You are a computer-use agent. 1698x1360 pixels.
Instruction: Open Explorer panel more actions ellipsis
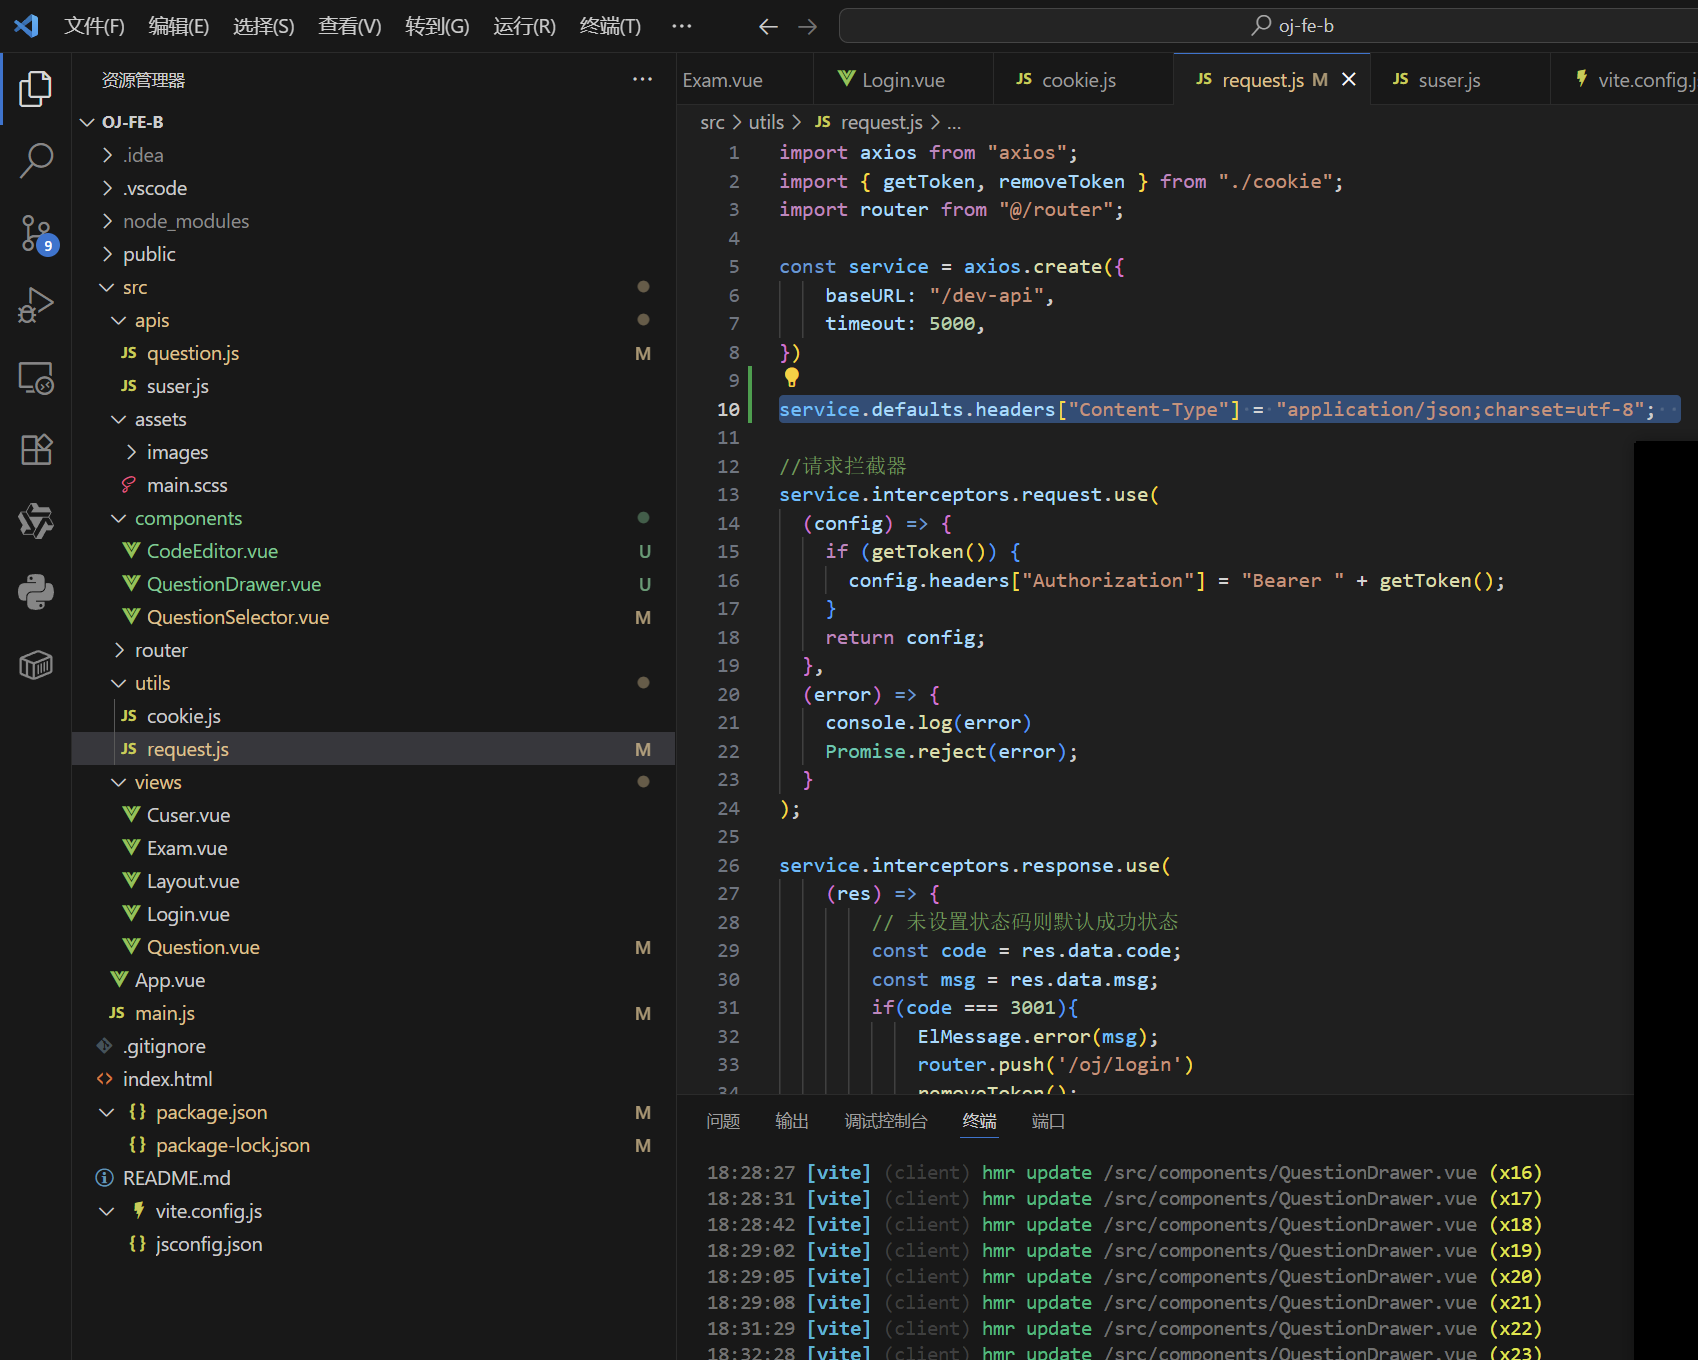(x=642, y=79)
